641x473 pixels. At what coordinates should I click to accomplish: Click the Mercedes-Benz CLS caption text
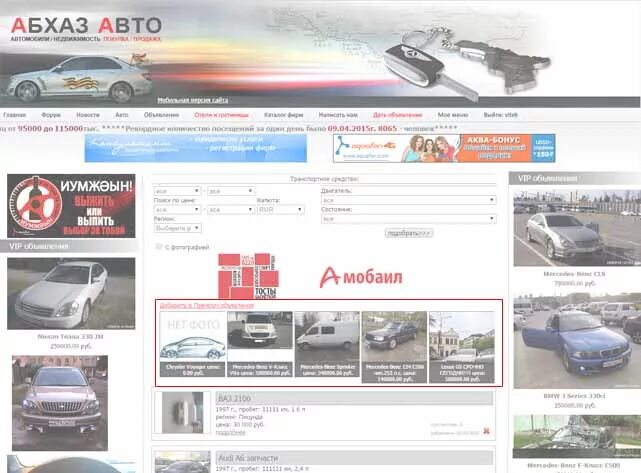click(x=574, y=274)
